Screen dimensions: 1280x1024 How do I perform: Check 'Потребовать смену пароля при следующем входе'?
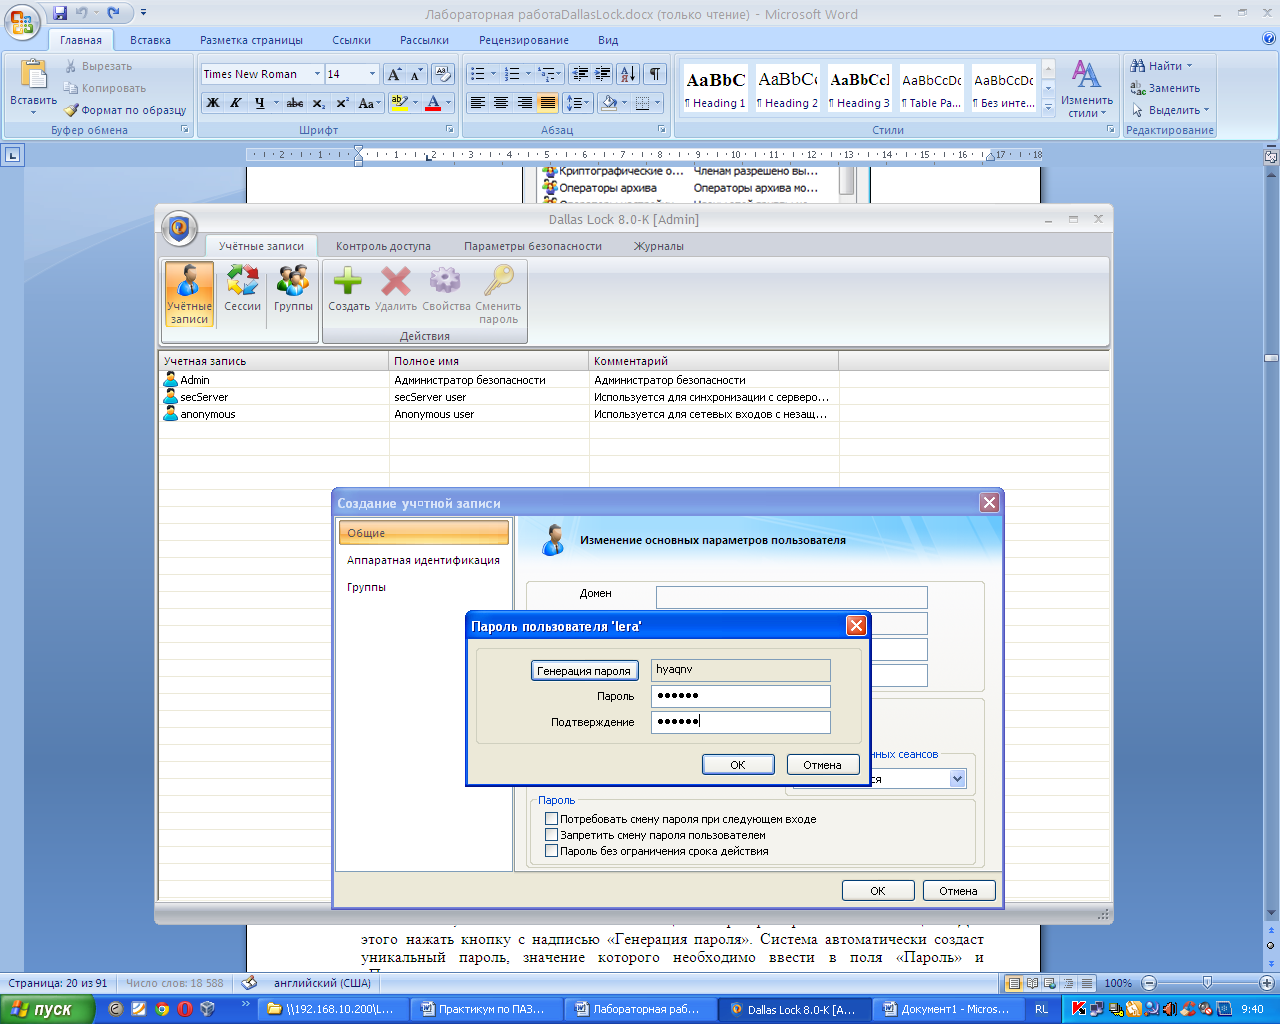[x=551, y=819]
